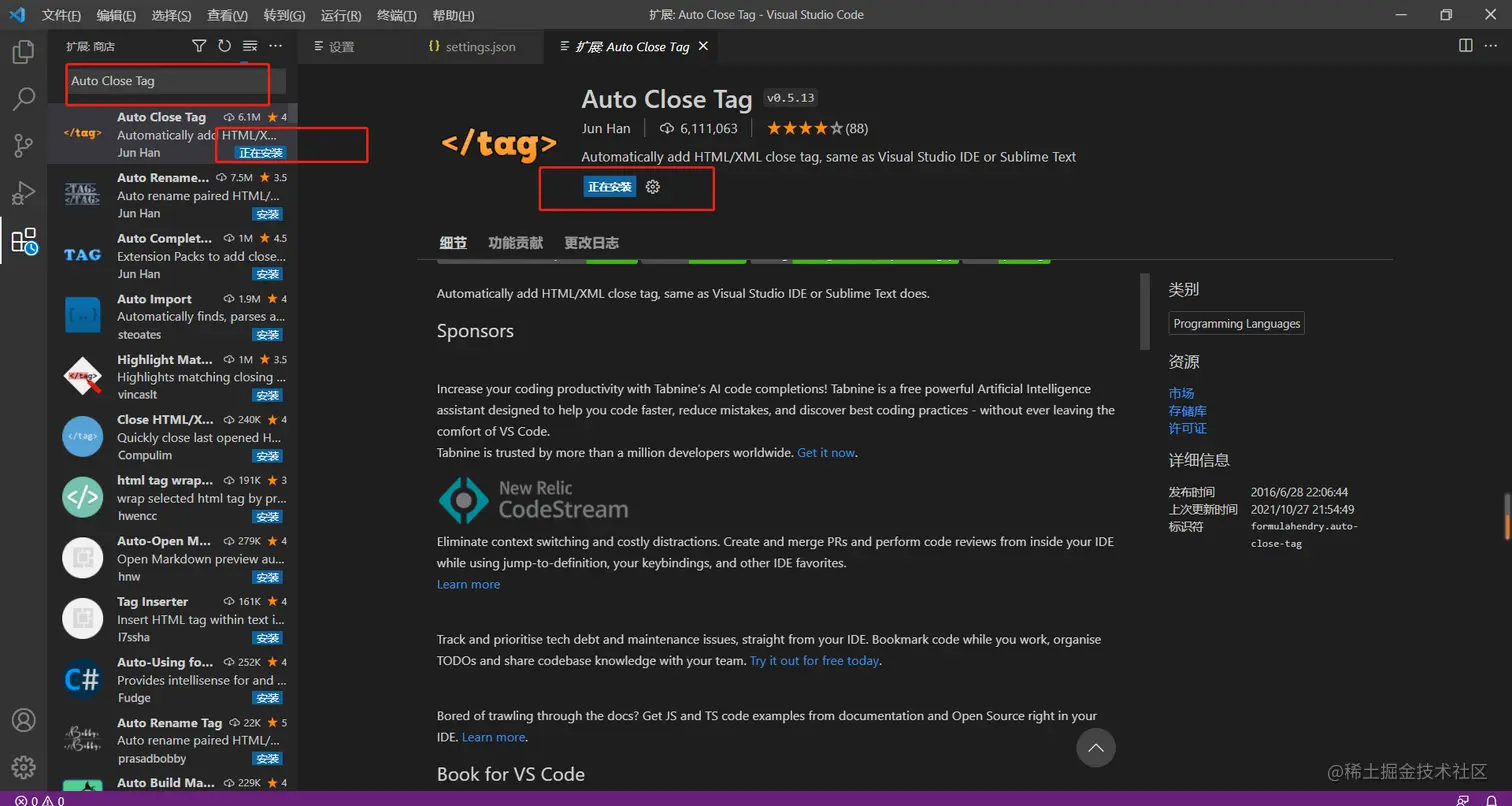Install Auto Rename Tag by prasadbobby
The image size is (1512, 806).
267,758
